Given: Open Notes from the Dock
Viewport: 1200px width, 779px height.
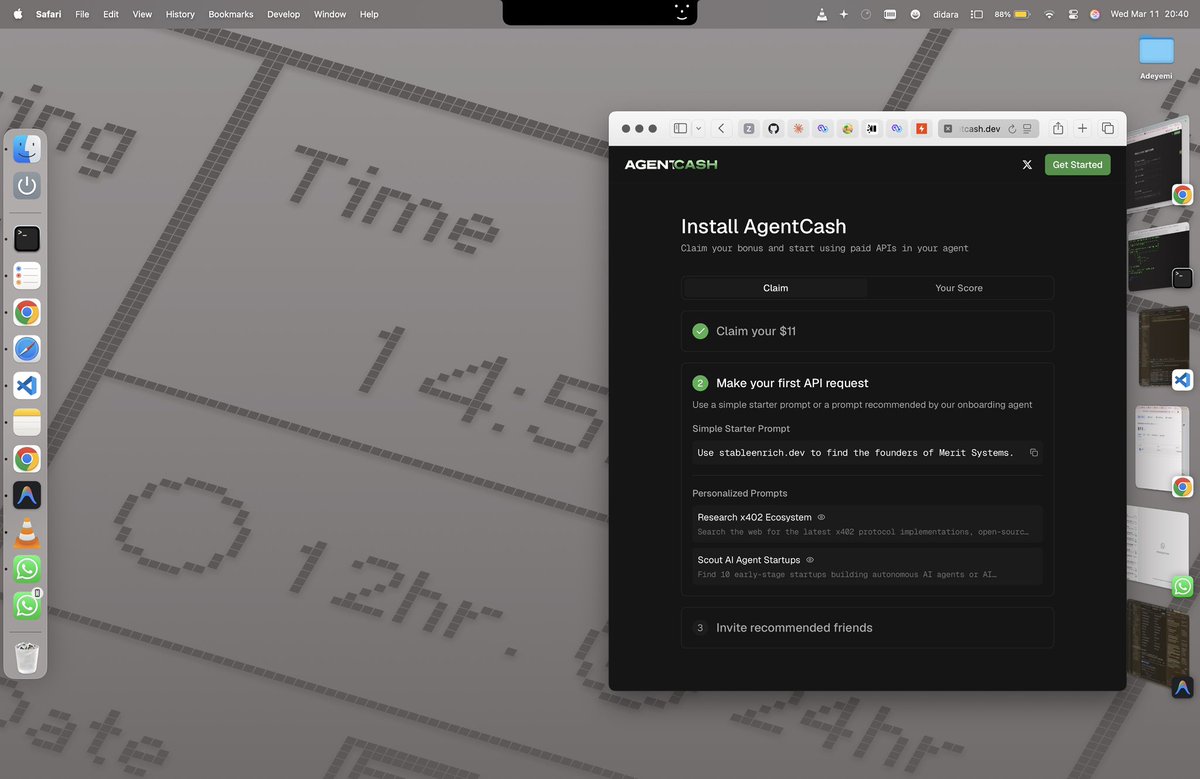Looking at the screenshot, I should click(x=27, y=422).
